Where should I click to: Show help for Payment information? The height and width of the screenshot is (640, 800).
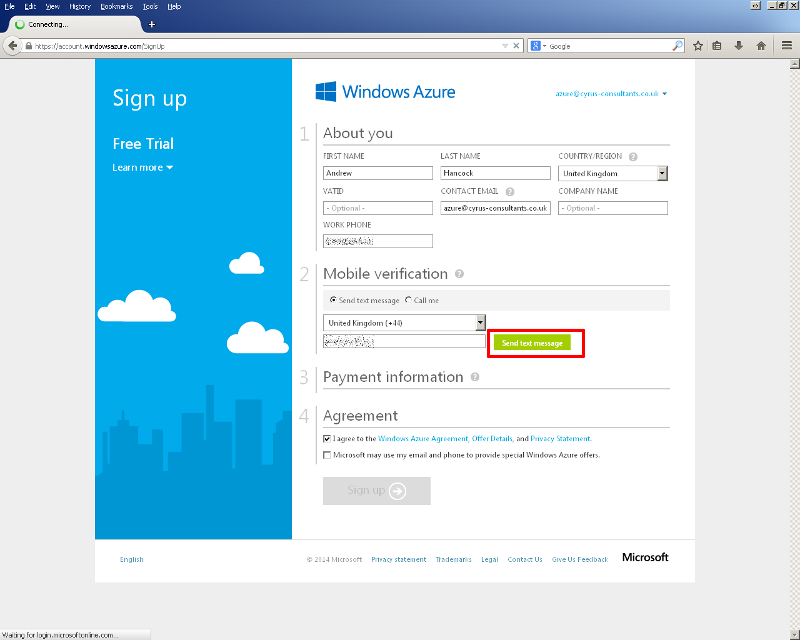[475, 377]
